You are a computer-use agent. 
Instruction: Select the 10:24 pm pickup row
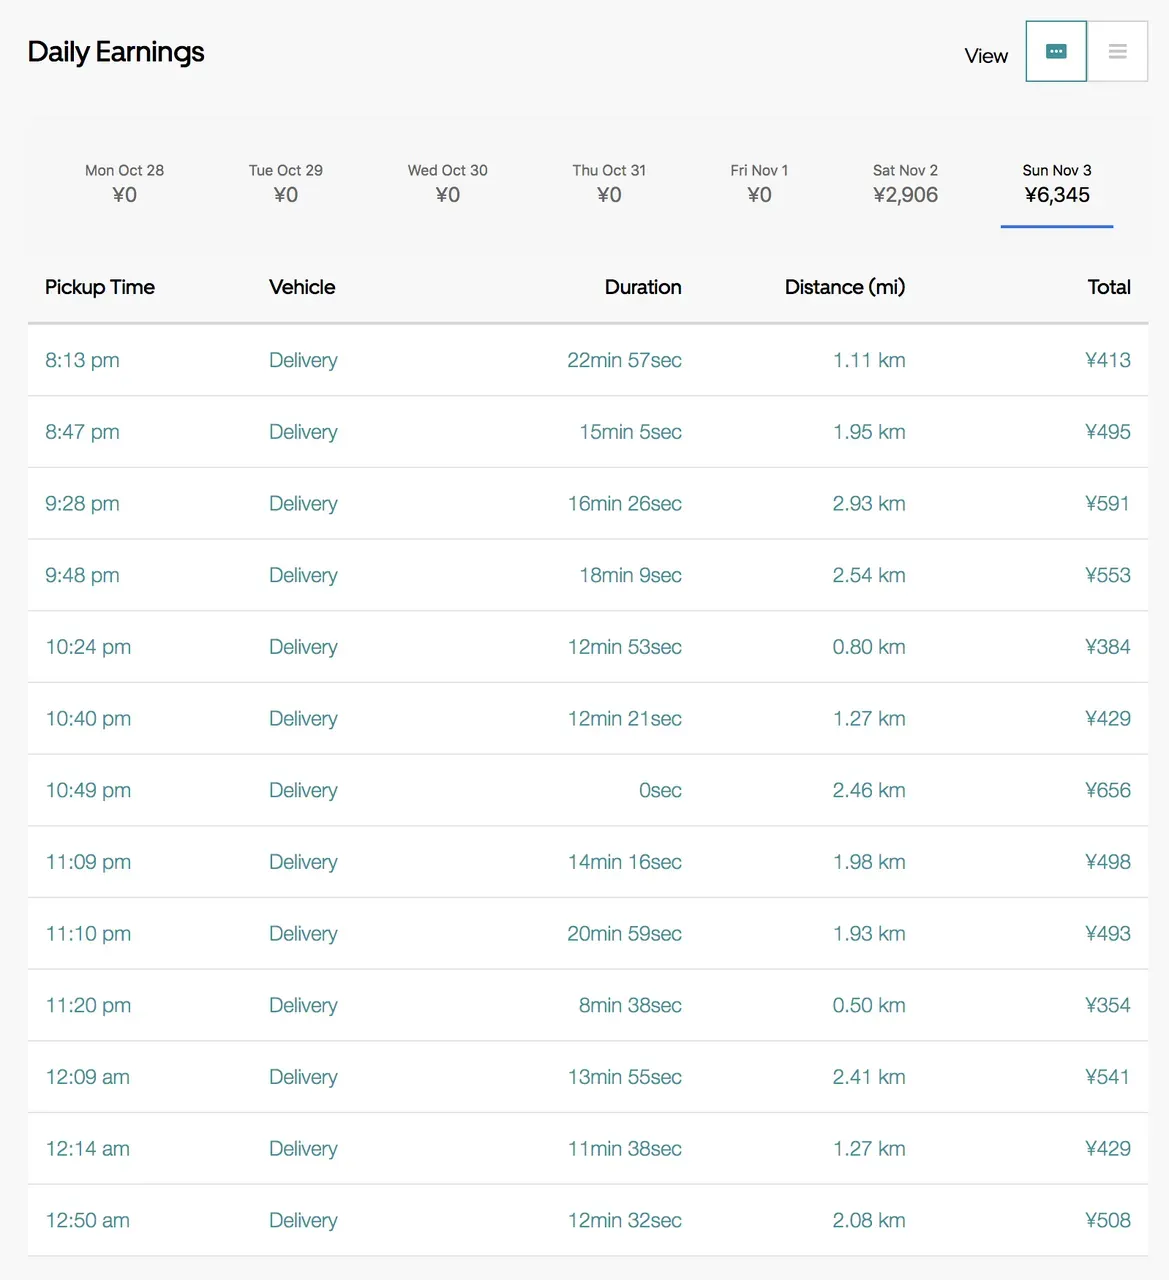point(88,647)
